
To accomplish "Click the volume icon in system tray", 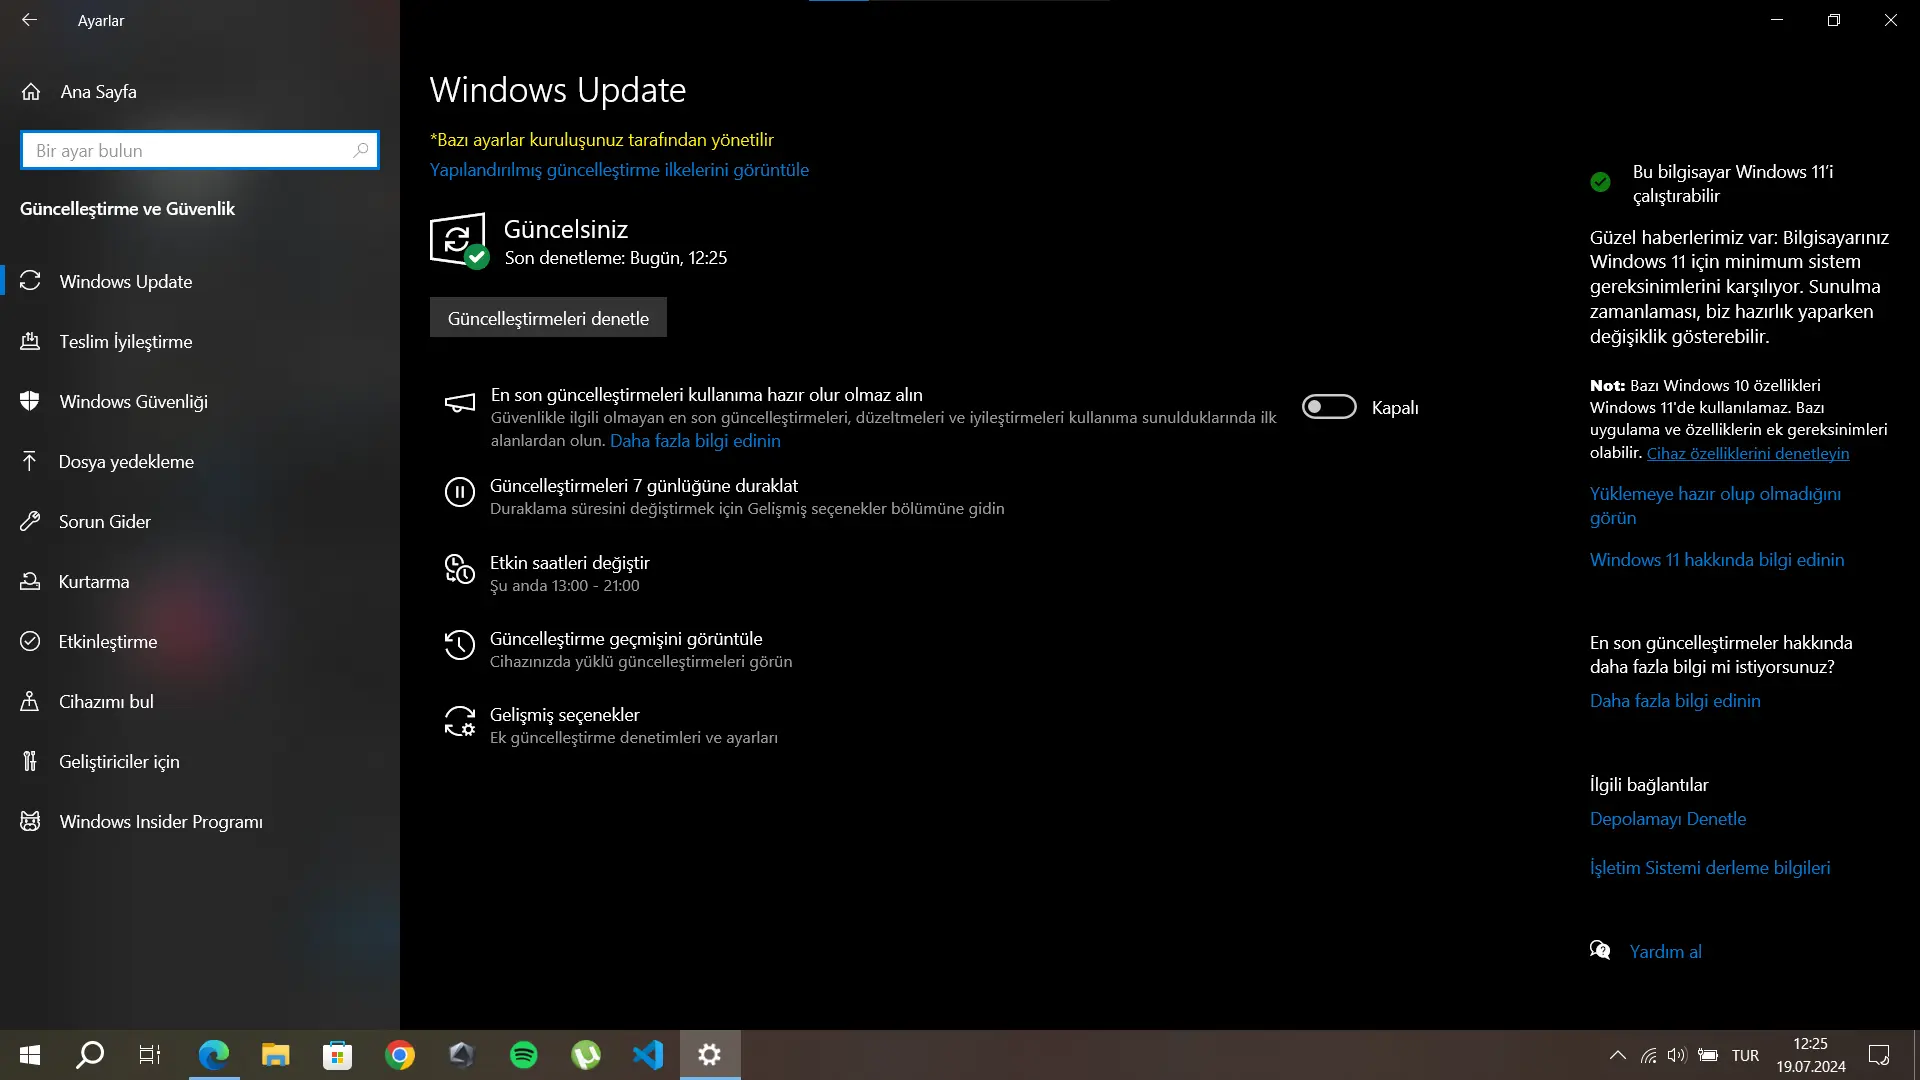I will 1677,1055.
